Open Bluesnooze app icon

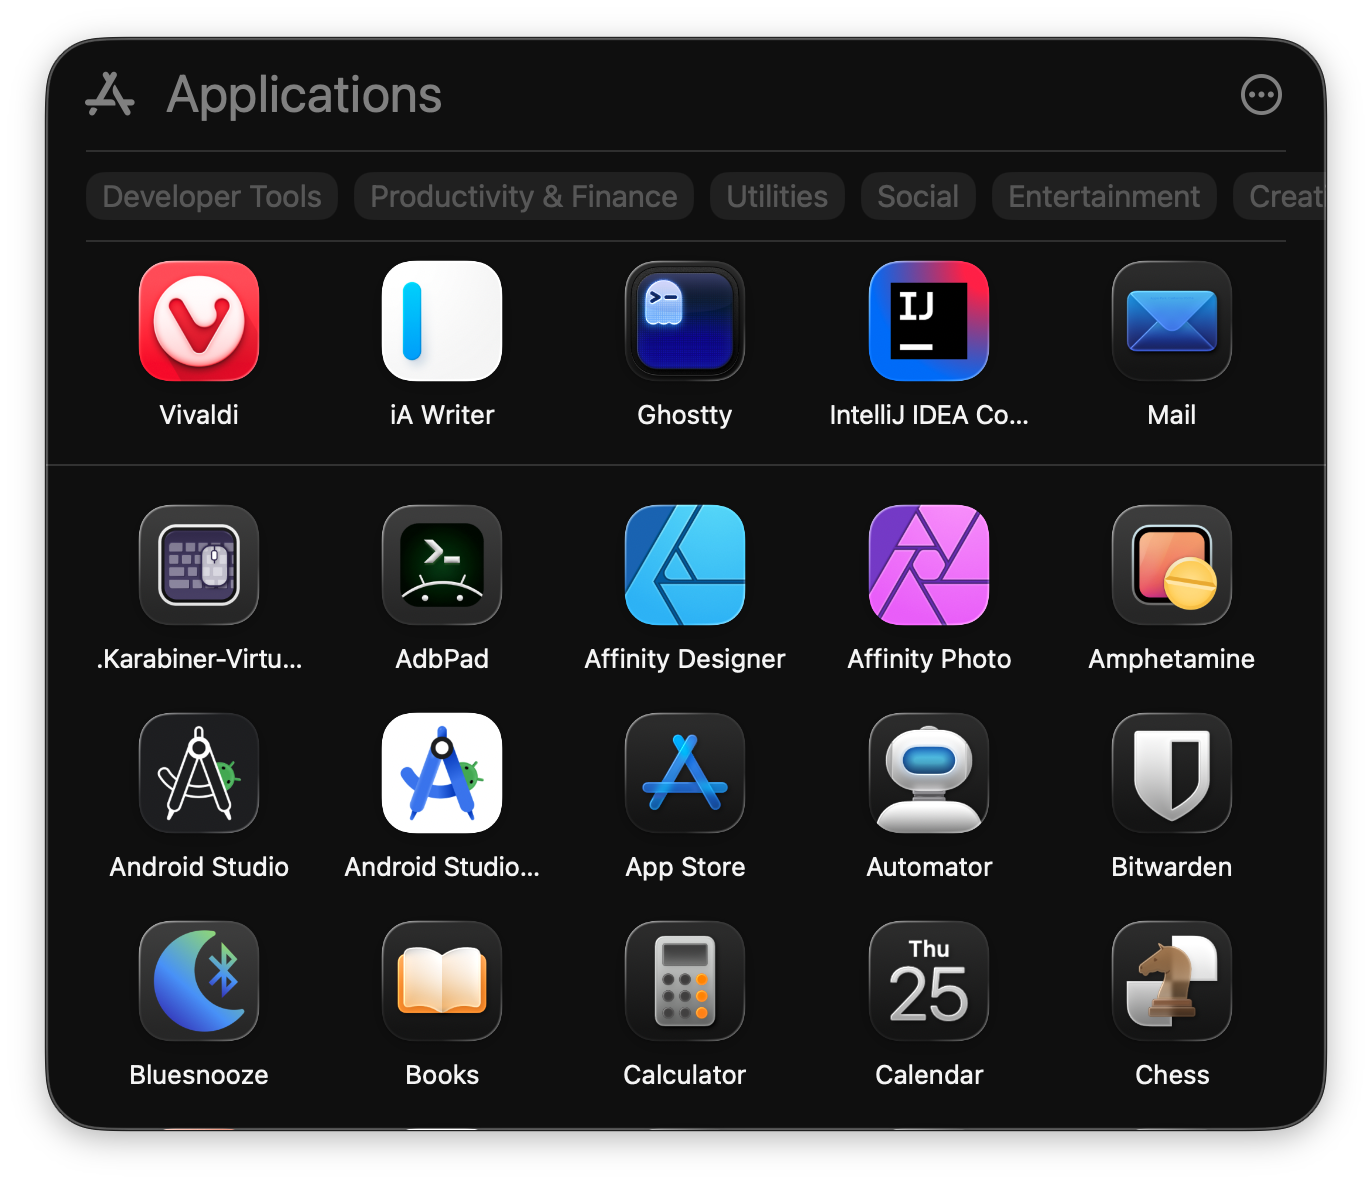[199, 981]
